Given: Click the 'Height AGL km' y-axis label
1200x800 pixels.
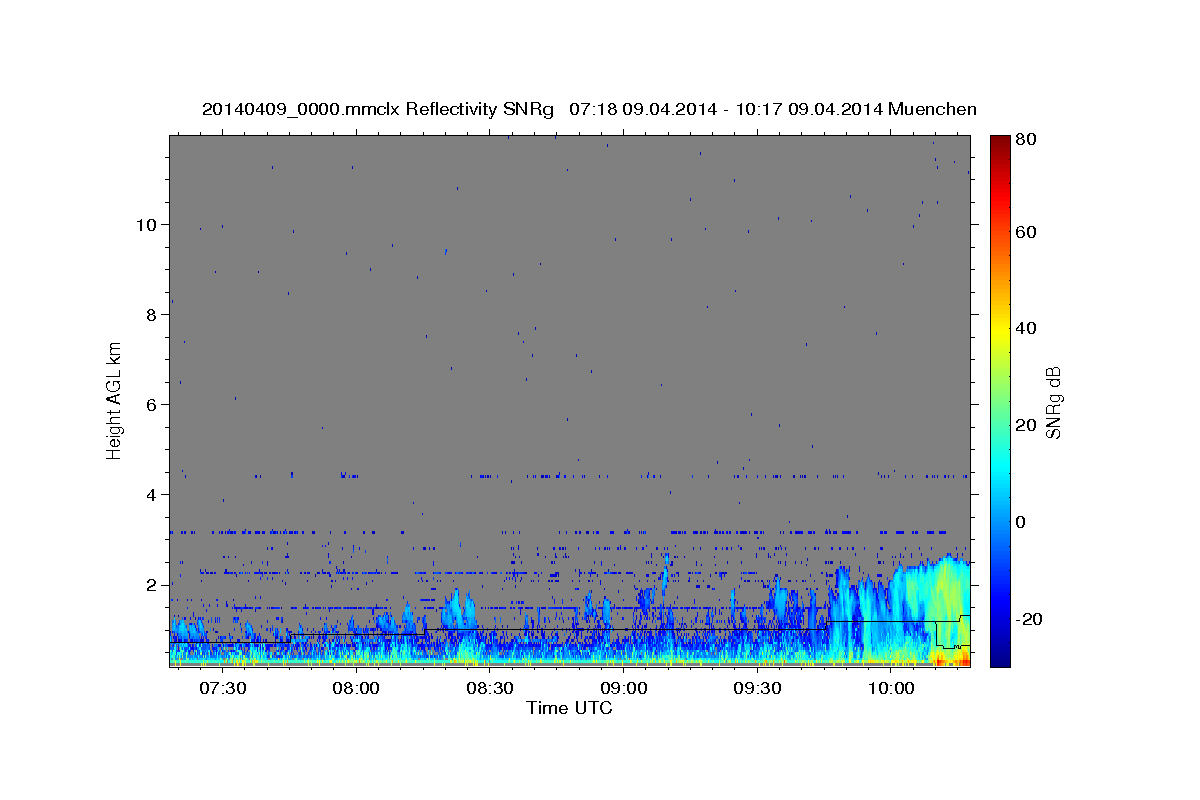Looking at the screenshot, I should click(x=115, y=401).
